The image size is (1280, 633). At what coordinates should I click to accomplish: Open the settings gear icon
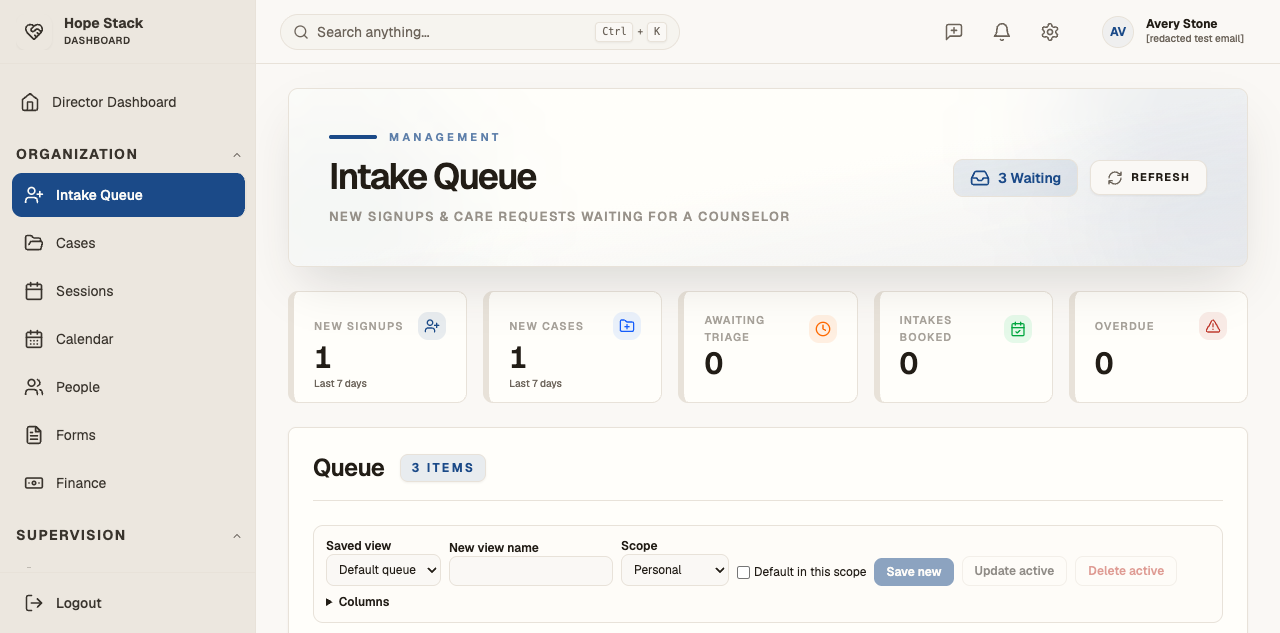tap(1050, 32)
